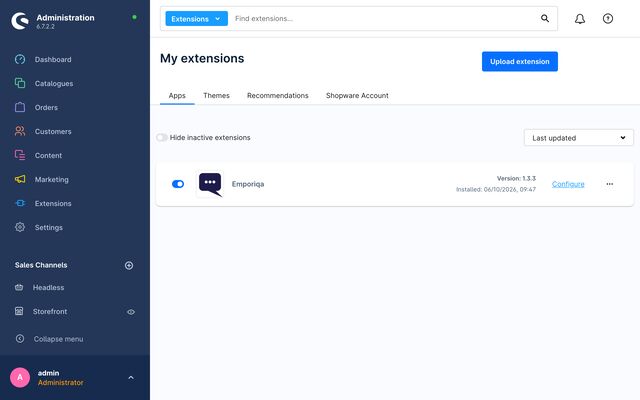The width and height of the screenshot is (640, 400).
Task: Open the Orders menu label
Action: 46,108
